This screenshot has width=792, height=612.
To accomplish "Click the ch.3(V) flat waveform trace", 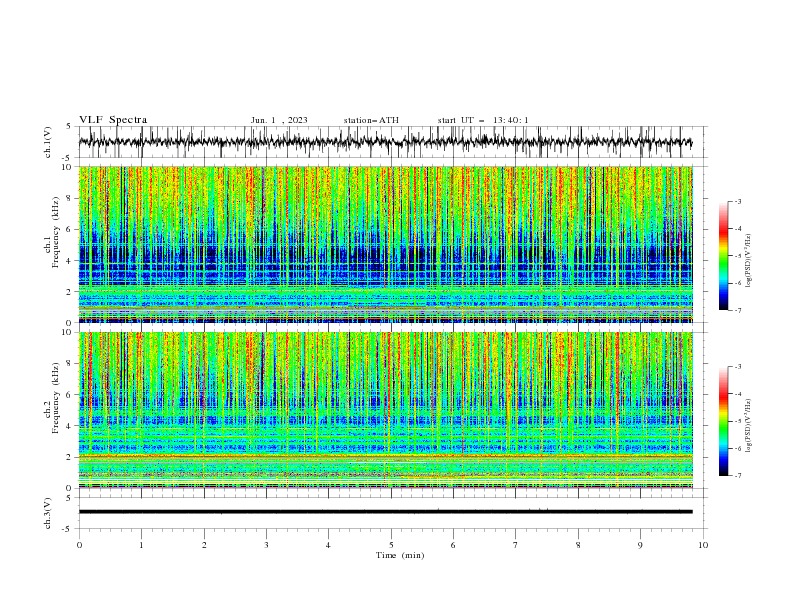I will click(x=386, y=512).
